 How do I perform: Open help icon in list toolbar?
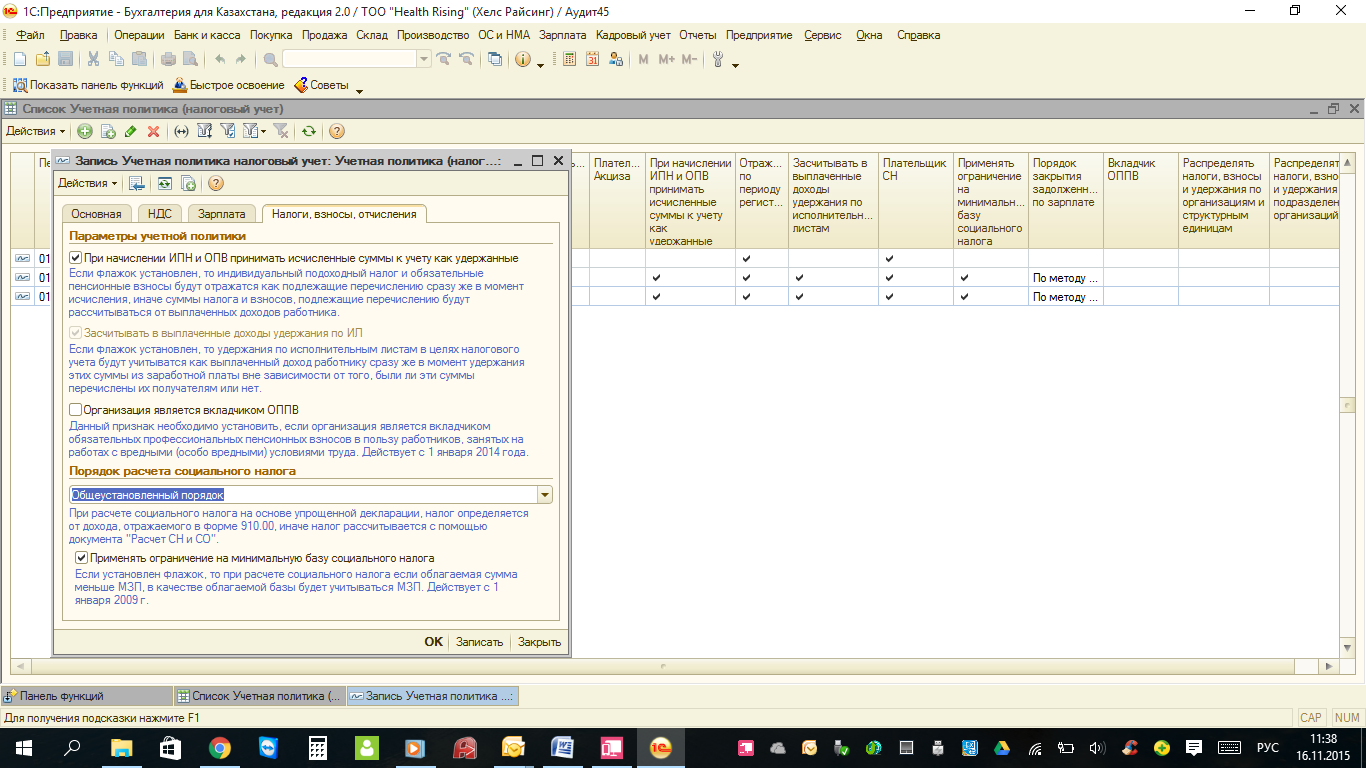tap(337, 131)
